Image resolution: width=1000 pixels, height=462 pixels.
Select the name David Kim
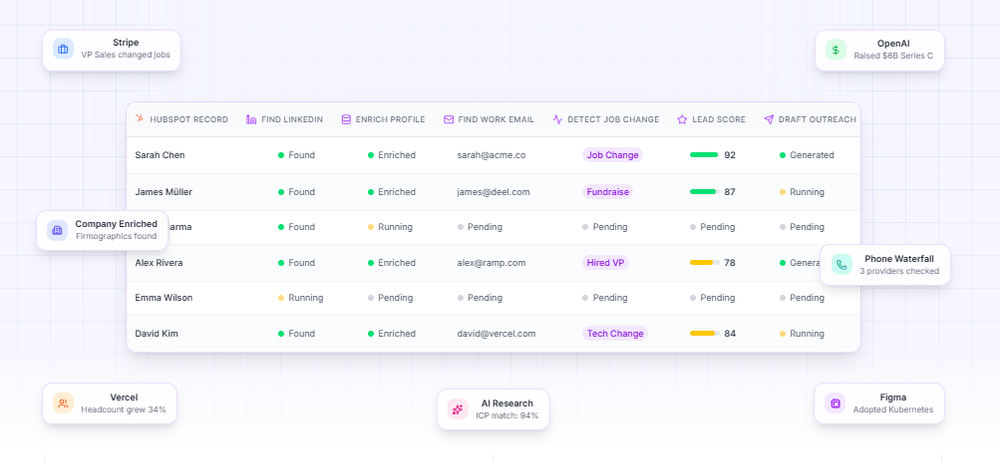(157, 334)
